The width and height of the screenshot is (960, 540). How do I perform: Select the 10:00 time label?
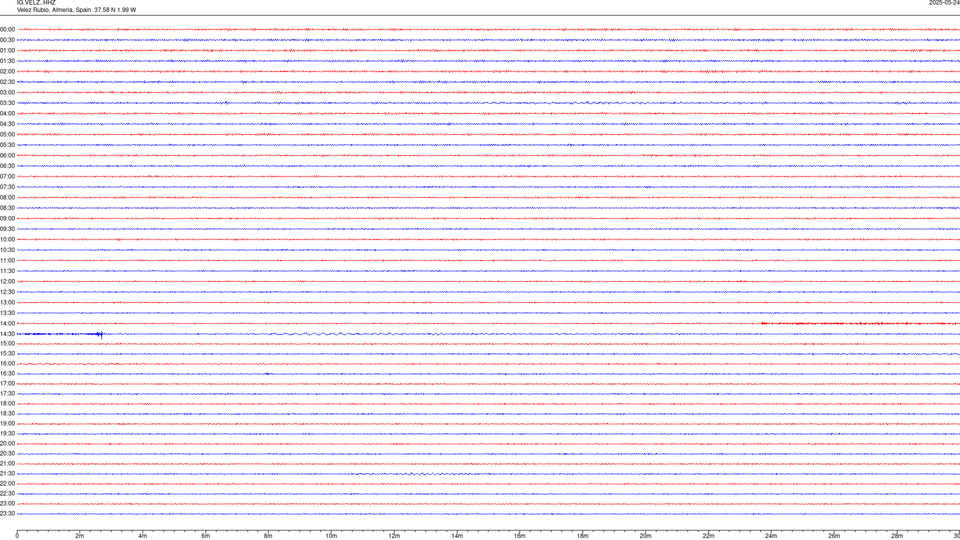[7, 239]
